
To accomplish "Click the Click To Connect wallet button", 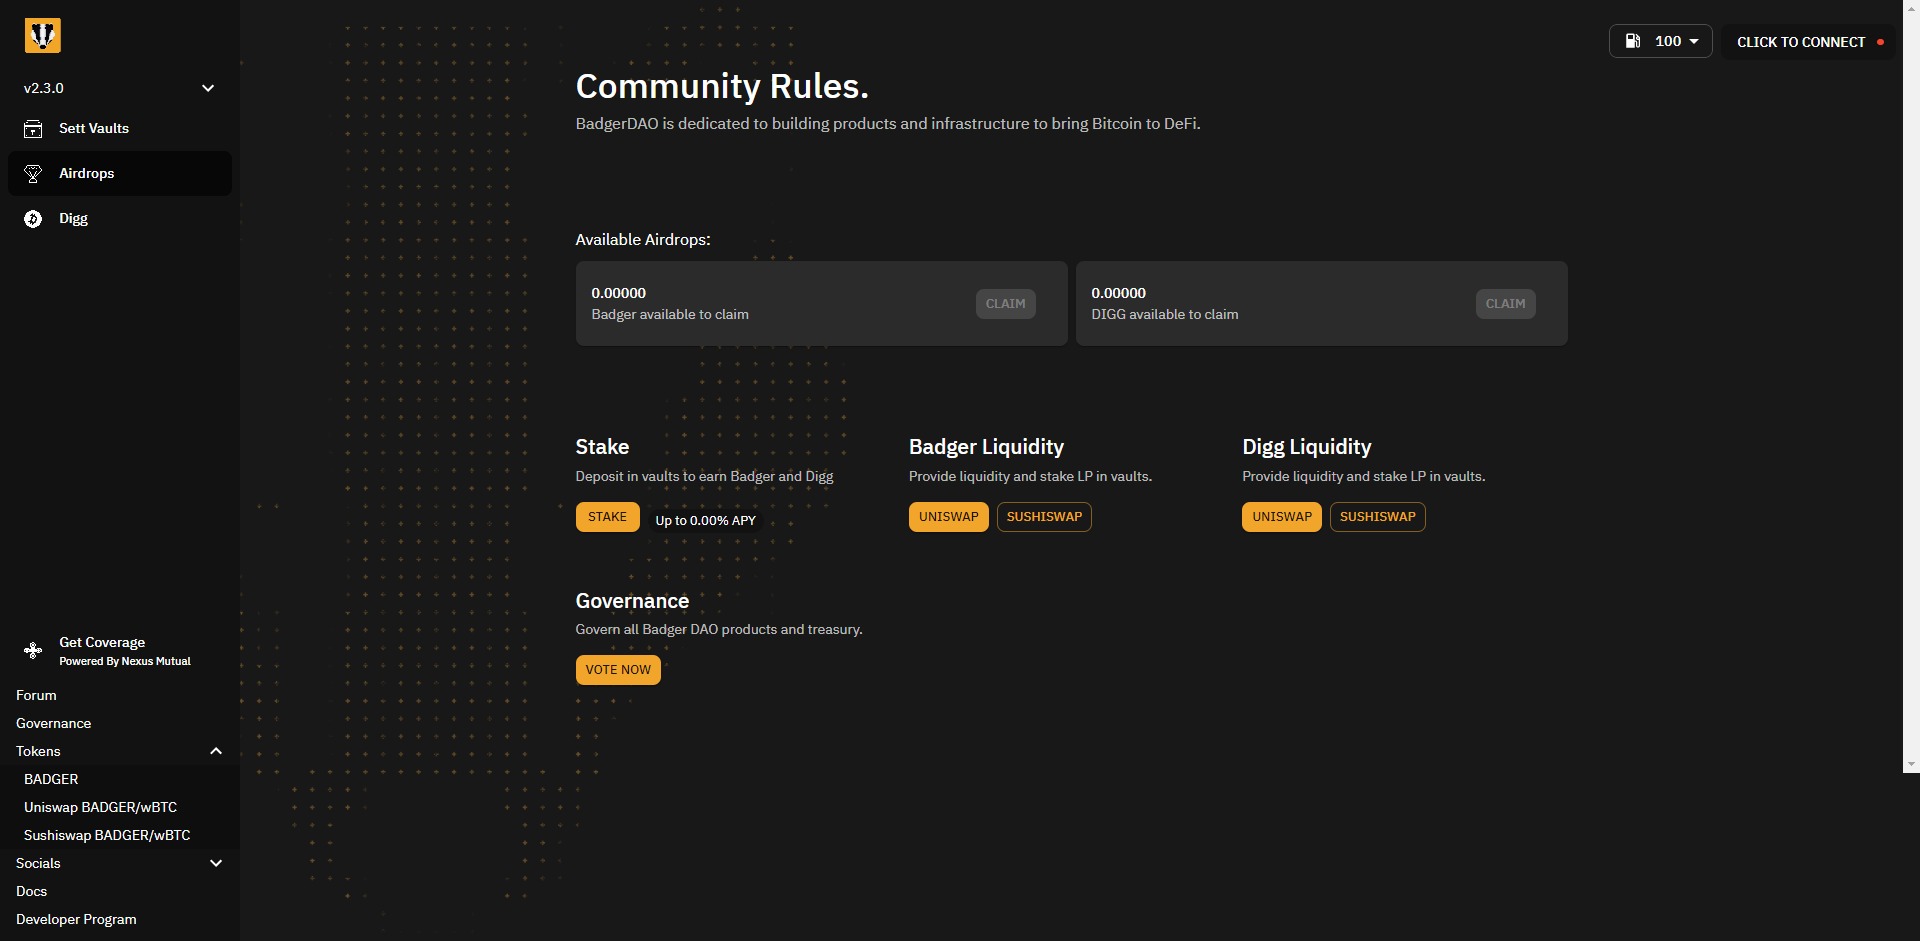I will pos(1809,42).
